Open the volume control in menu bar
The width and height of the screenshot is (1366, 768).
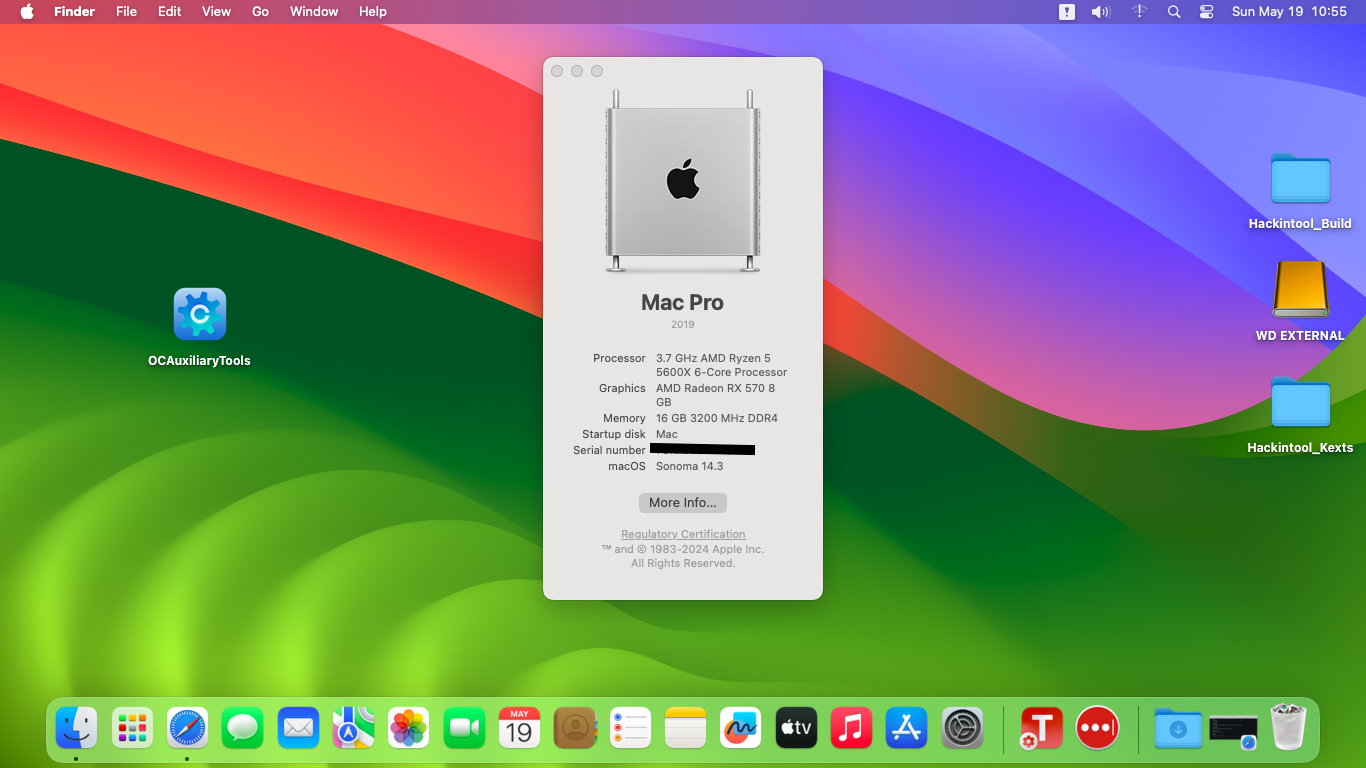[x=1101, y=12]
